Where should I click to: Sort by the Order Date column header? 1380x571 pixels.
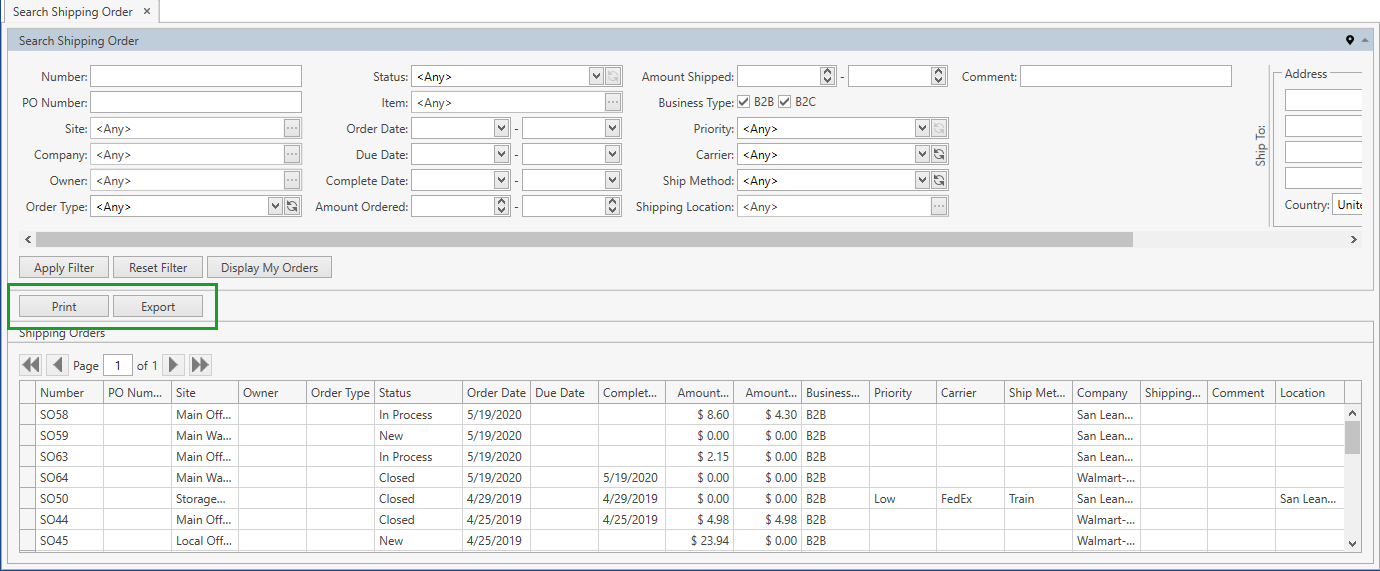pyautogui.click(x=495, y=393)
